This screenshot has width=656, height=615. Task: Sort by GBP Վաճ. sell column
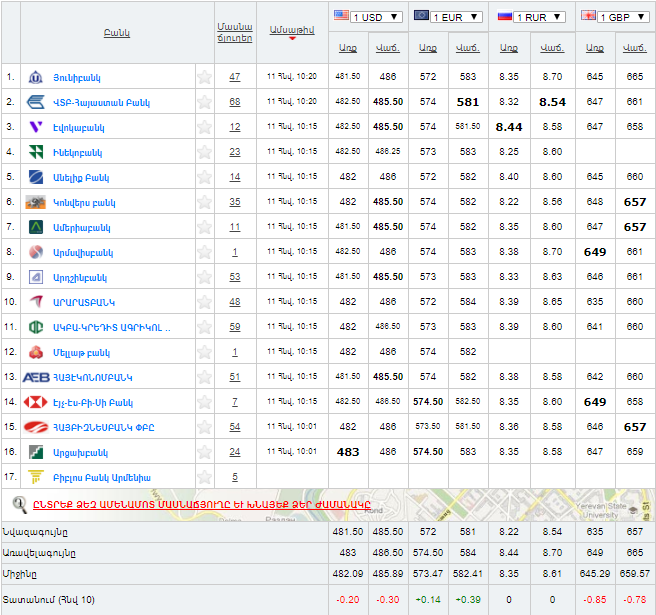[x=635, y=48]
